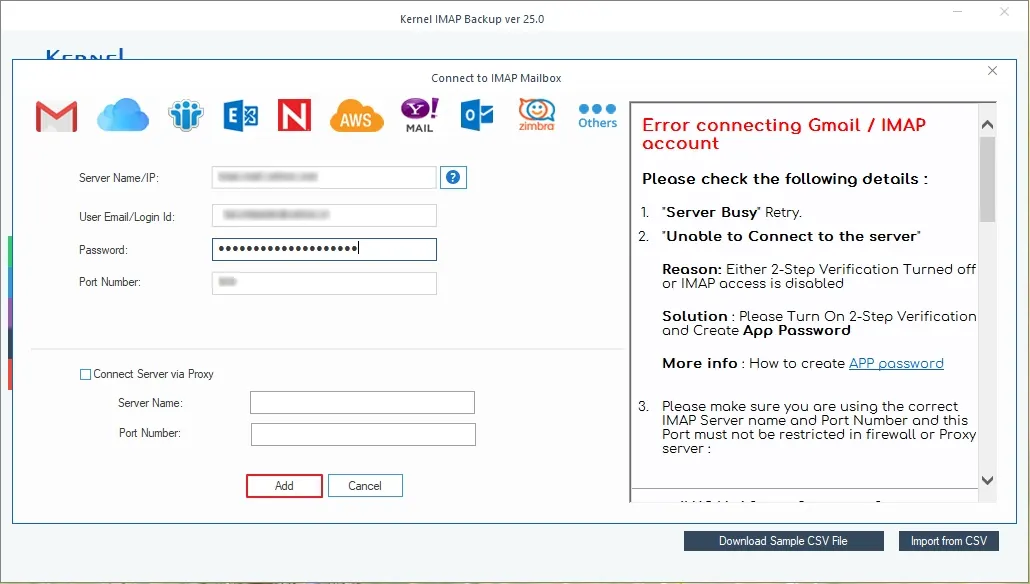The image size is (1030, 584).
Task: Click Import from CSV button
Action: pos(949,541)
